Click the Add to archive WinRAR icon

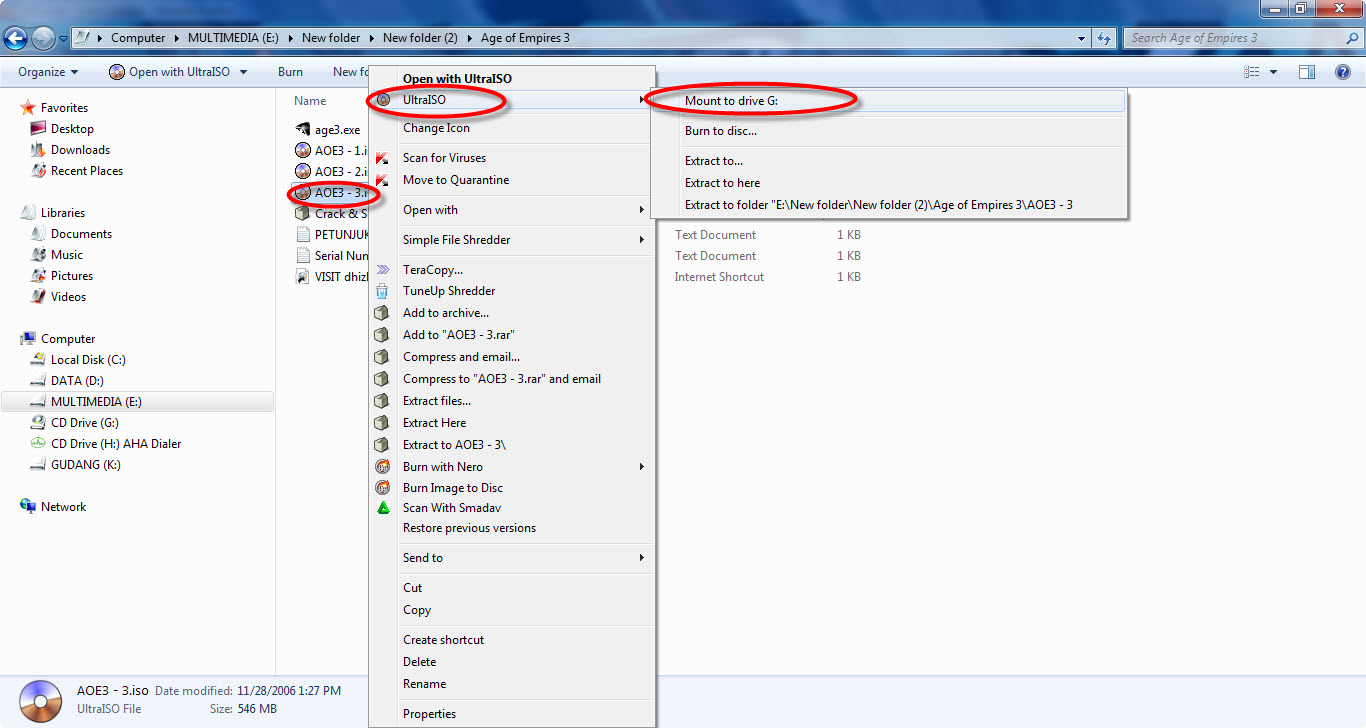(x=381, y=313)
